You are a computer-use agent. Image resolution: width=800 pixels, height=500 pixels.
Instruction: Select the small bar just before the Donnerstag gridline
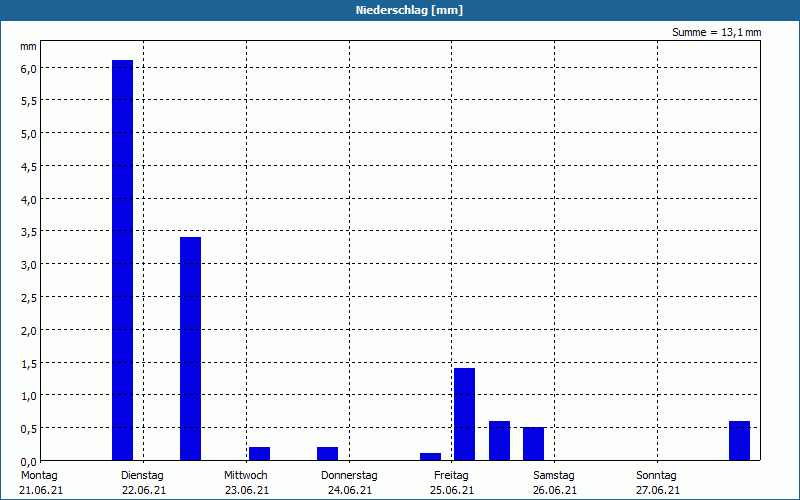[x=328, y=454]
